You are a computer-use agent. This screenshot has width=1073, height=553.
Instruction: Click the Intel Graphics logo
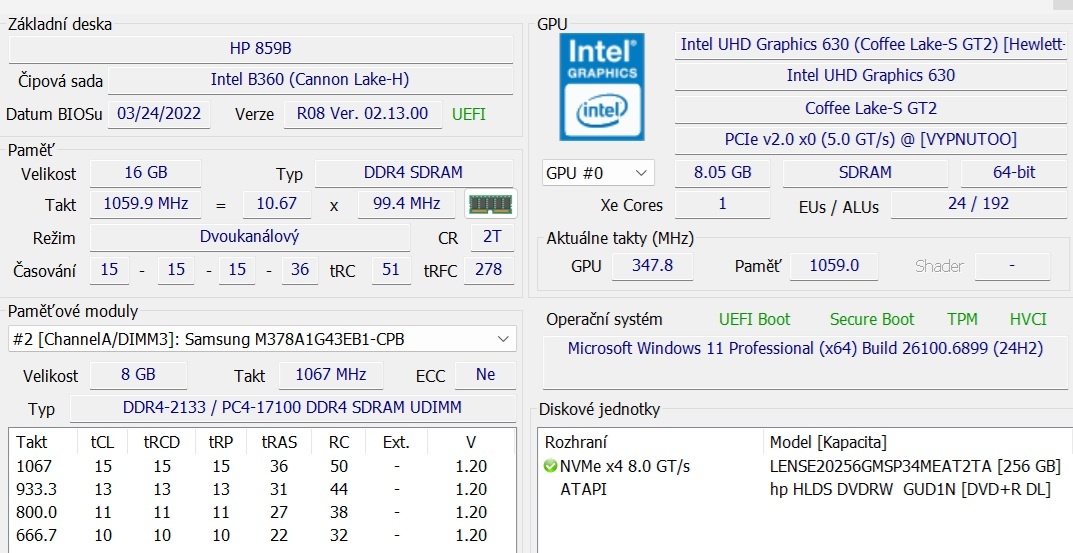[601, 86]
